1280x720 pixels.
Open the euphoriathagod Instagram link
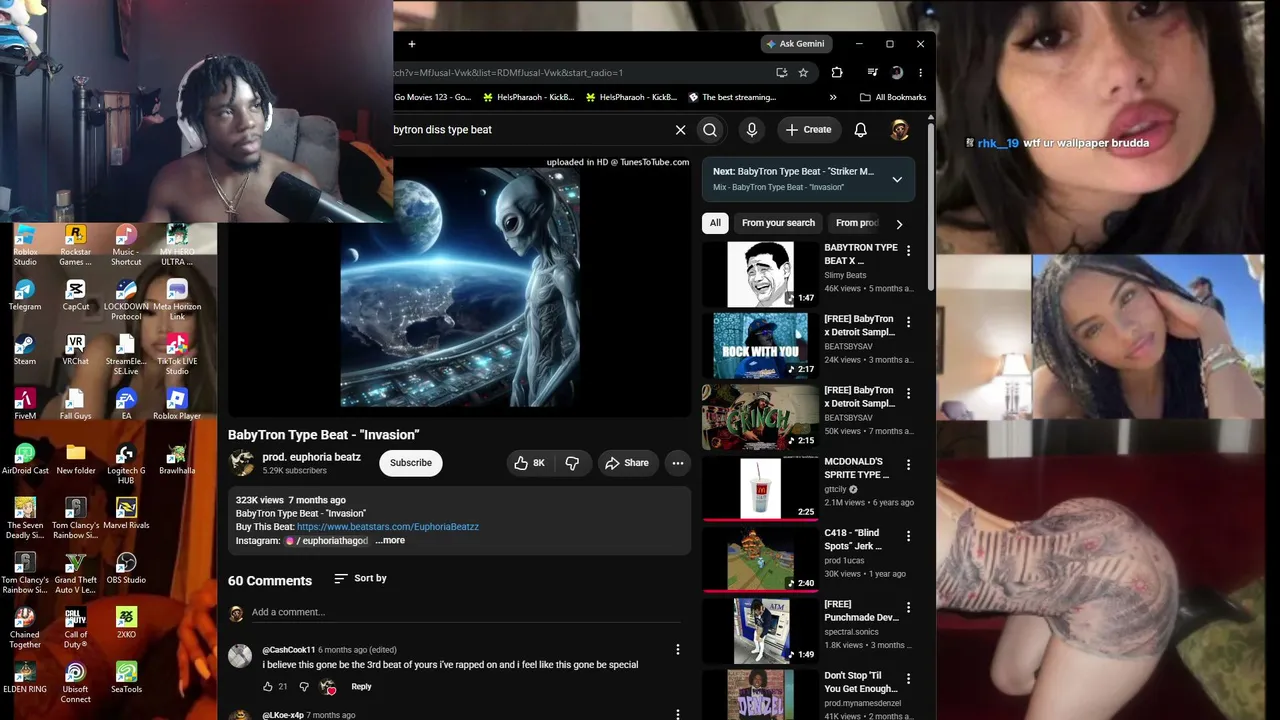[x=327, y=541]
